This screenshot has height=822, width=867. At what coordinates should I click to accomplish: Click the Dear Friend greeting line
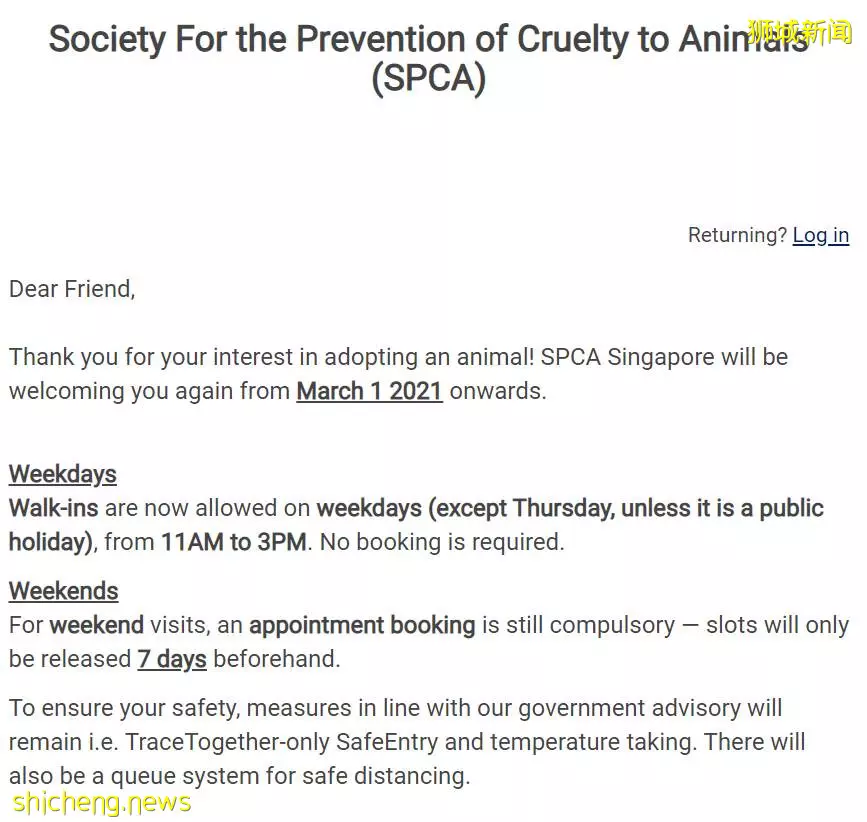pyautogui.click(x=72, y=289)
